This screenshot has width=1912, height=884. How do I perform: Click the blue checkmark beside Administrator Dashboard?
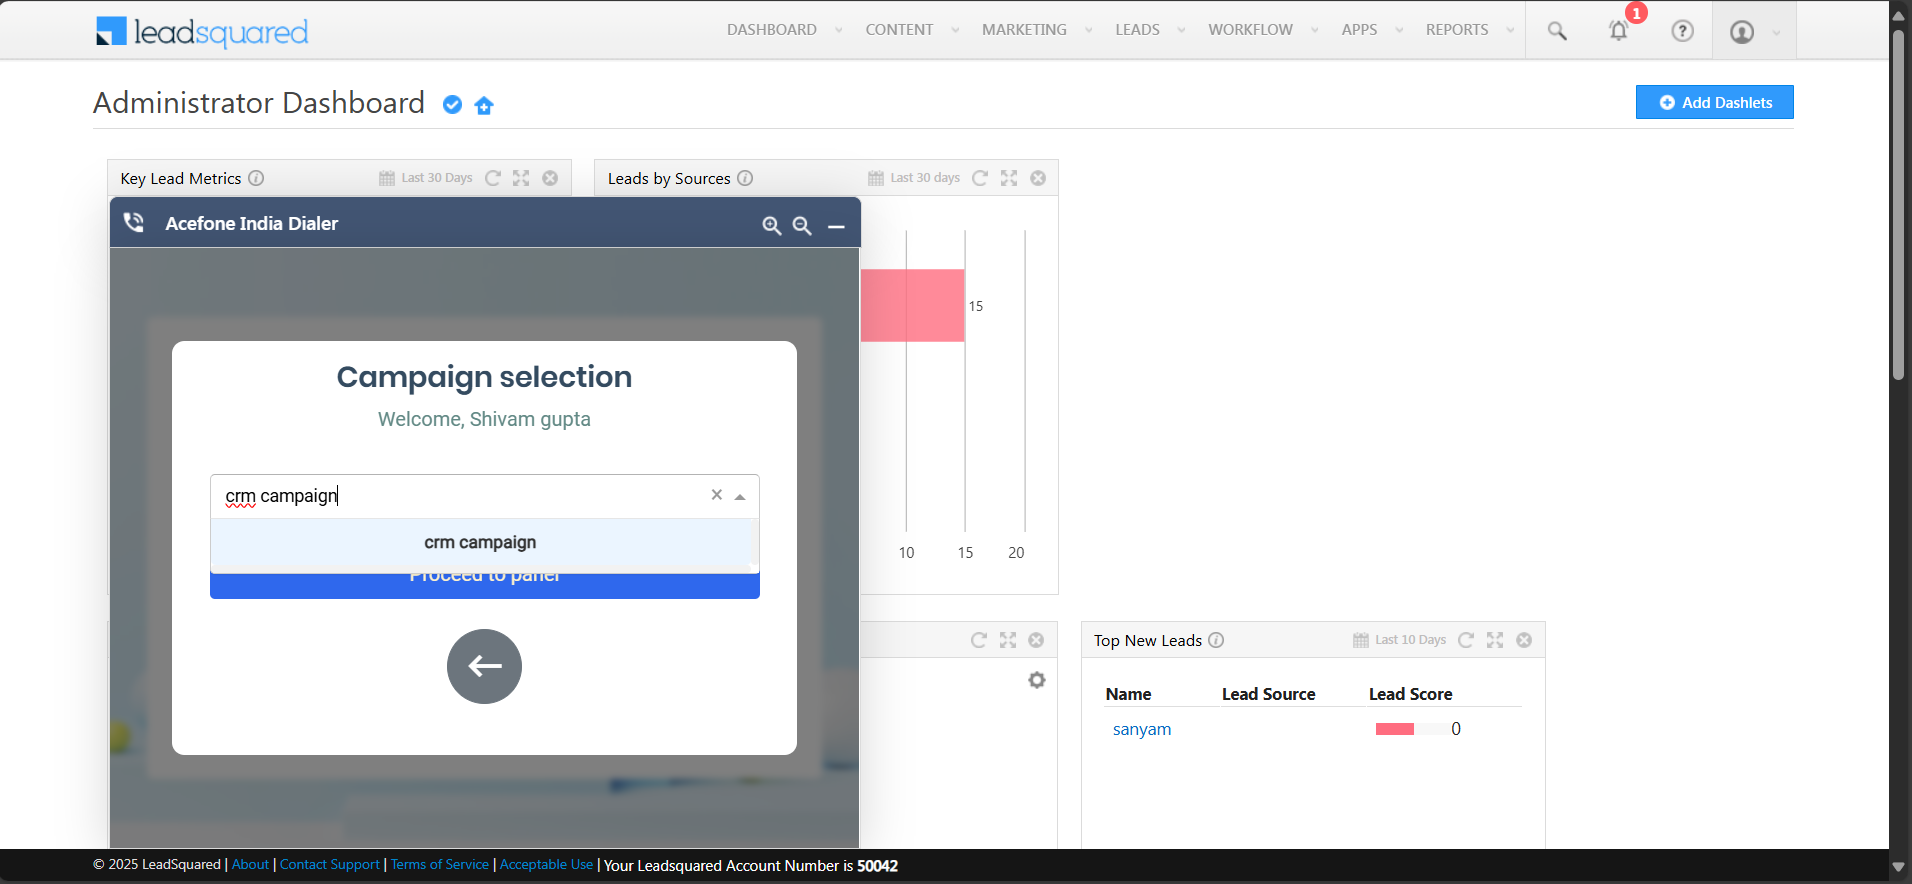point(452,105)
